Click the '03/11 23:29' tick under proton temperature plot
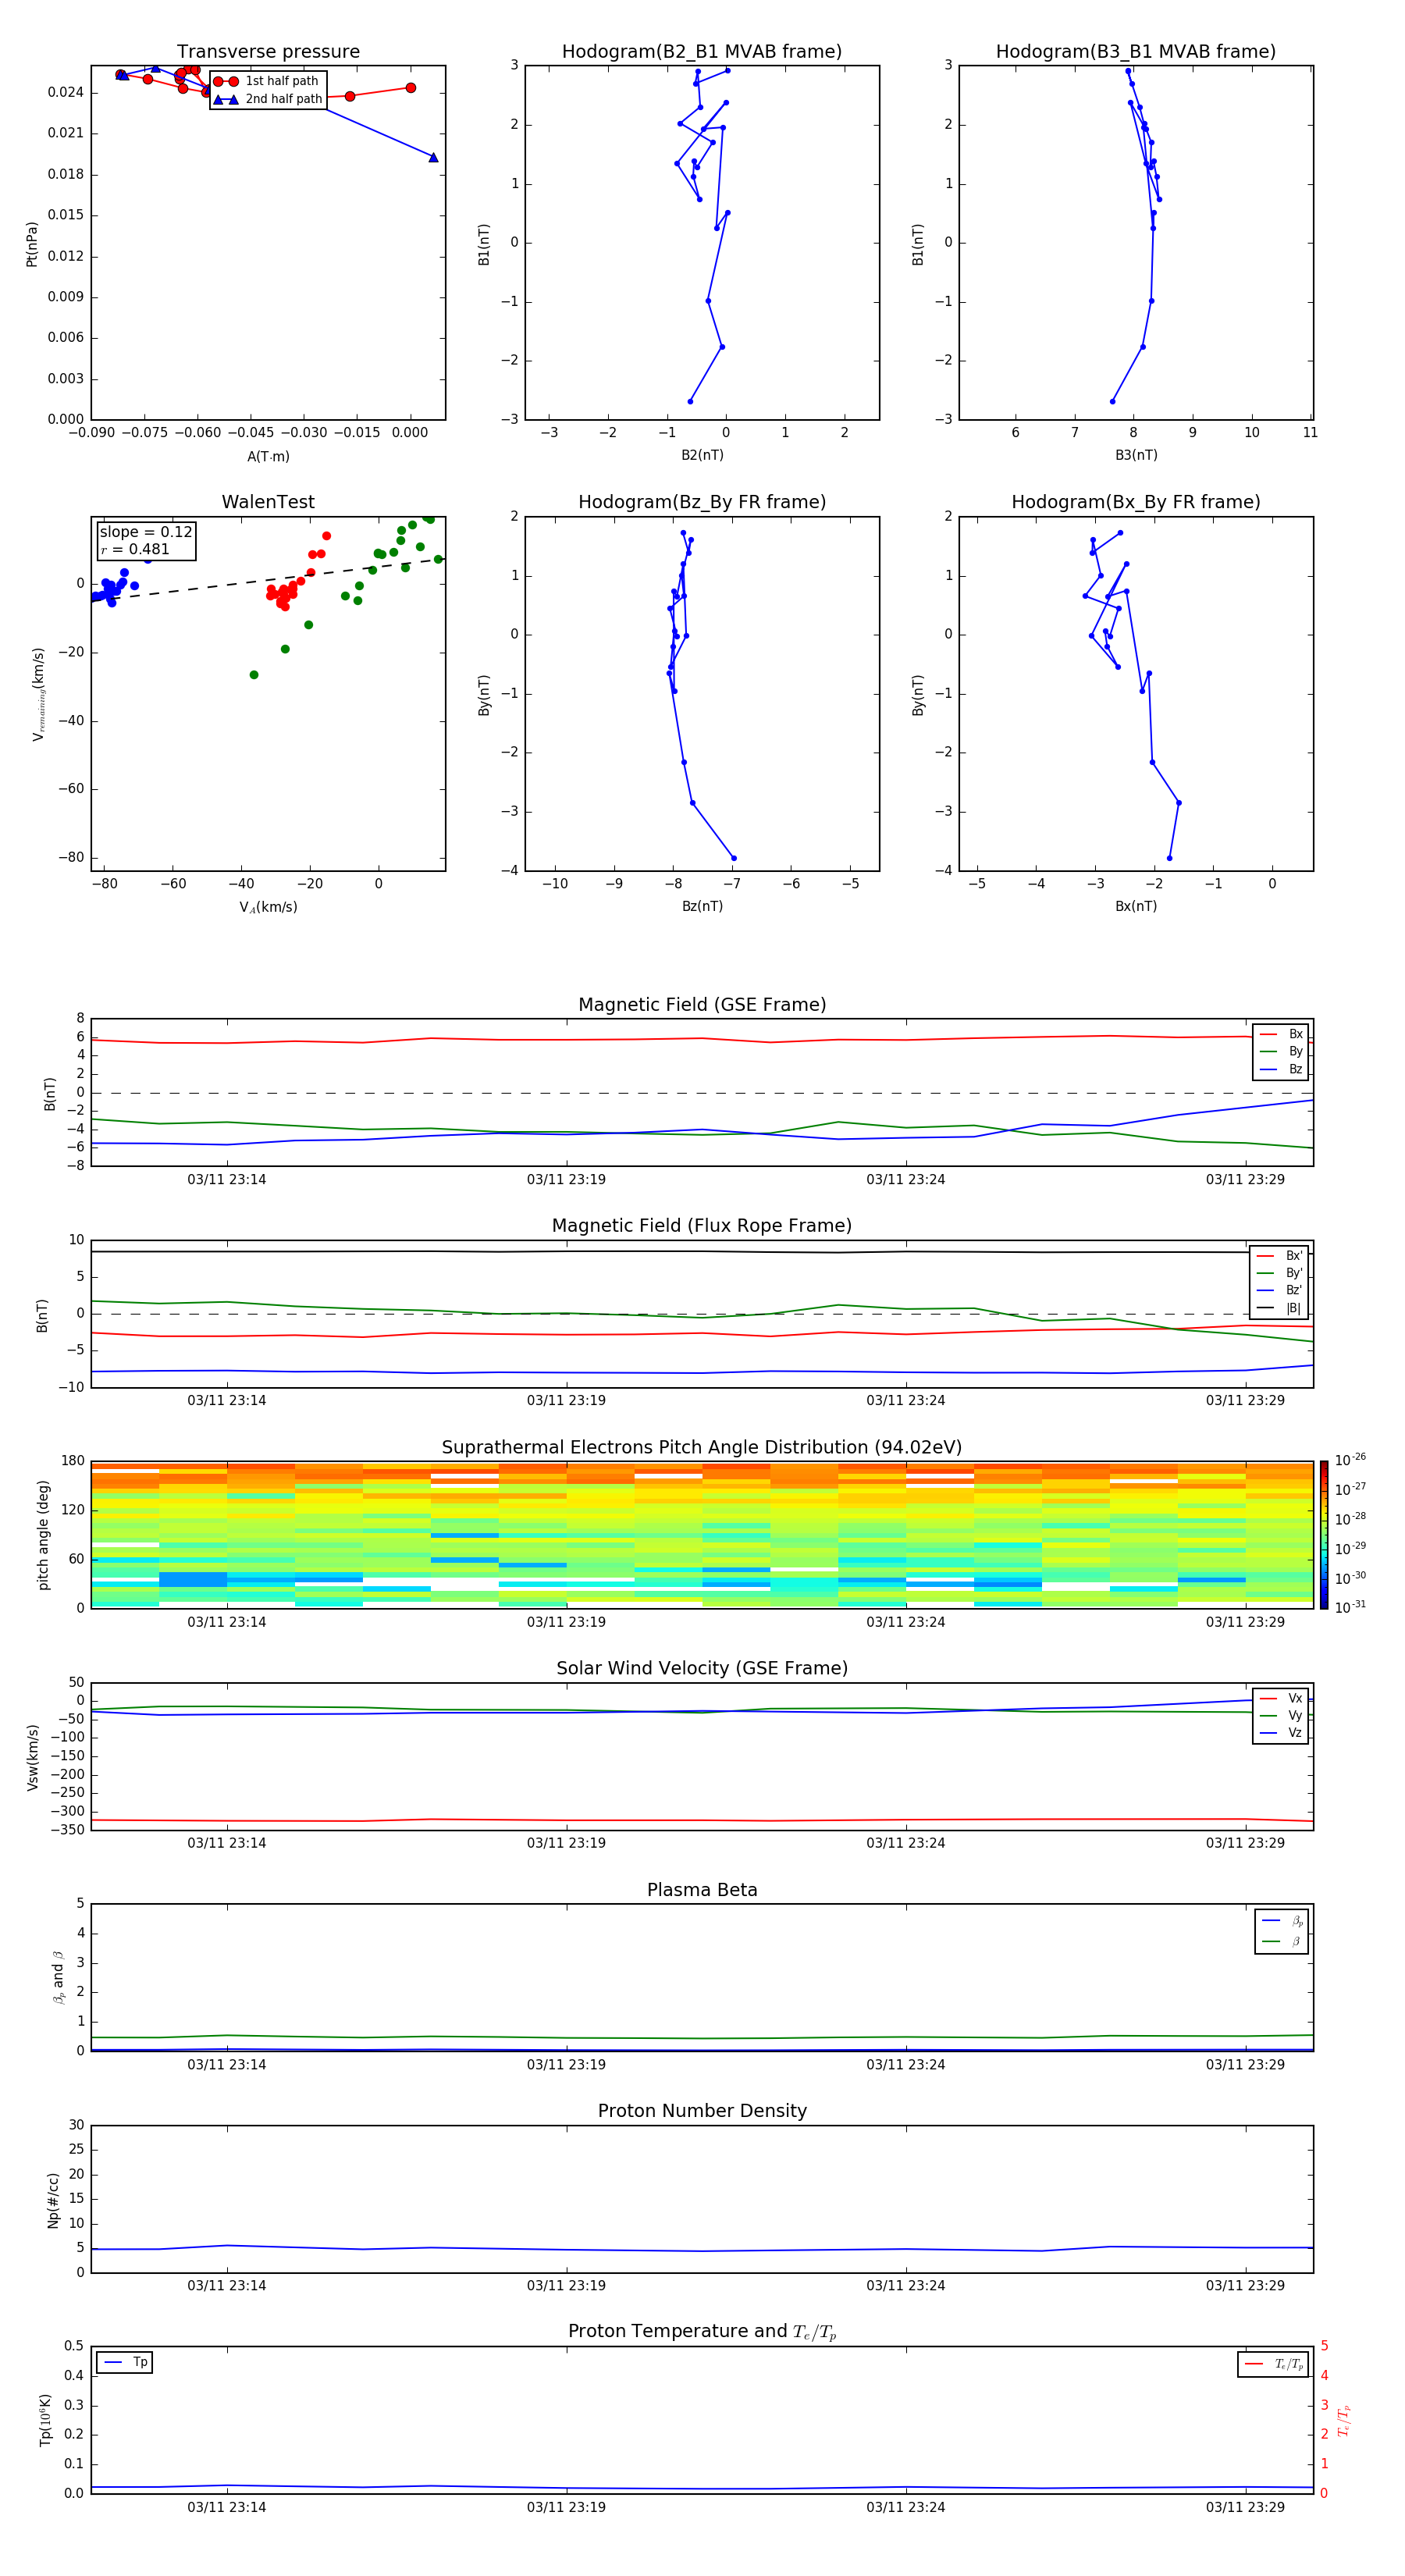The height and width of the screenshot is (2576, 1405). tap(1245, 2507)
